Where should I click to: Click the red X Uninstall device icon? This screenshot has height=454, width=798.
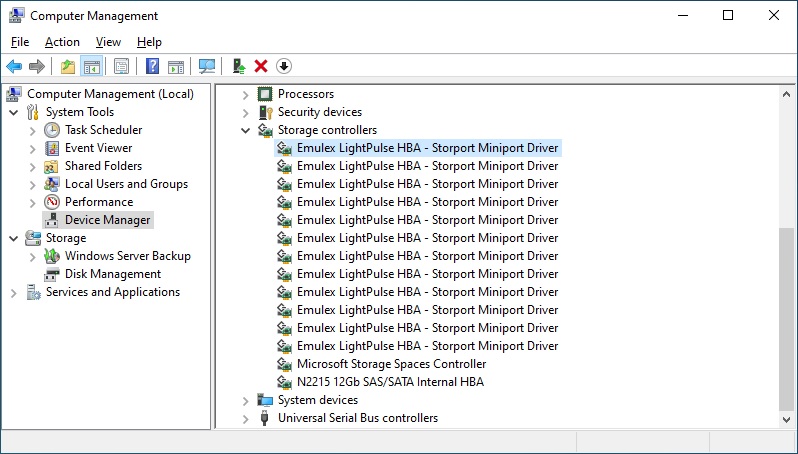[x=261, y=66]
